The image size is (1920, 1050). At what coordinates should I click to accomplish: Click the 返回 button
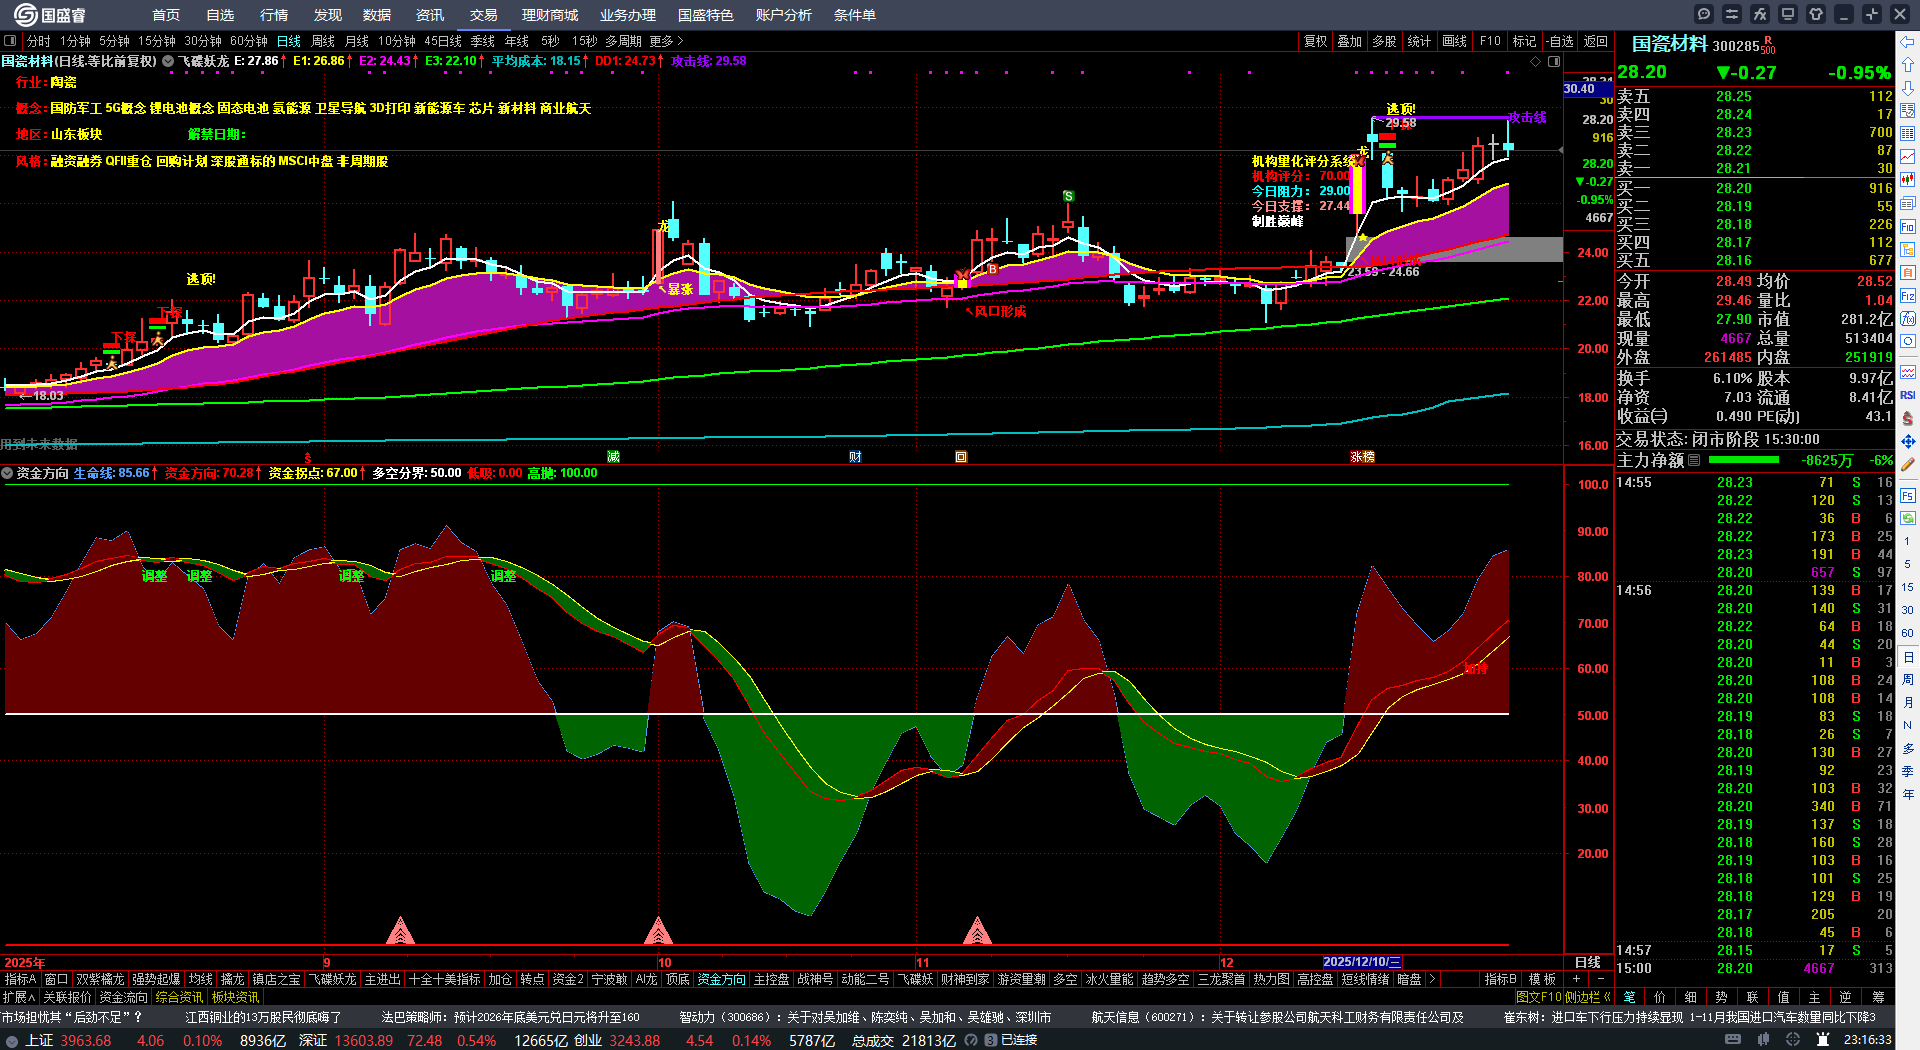coord(1596,41)
